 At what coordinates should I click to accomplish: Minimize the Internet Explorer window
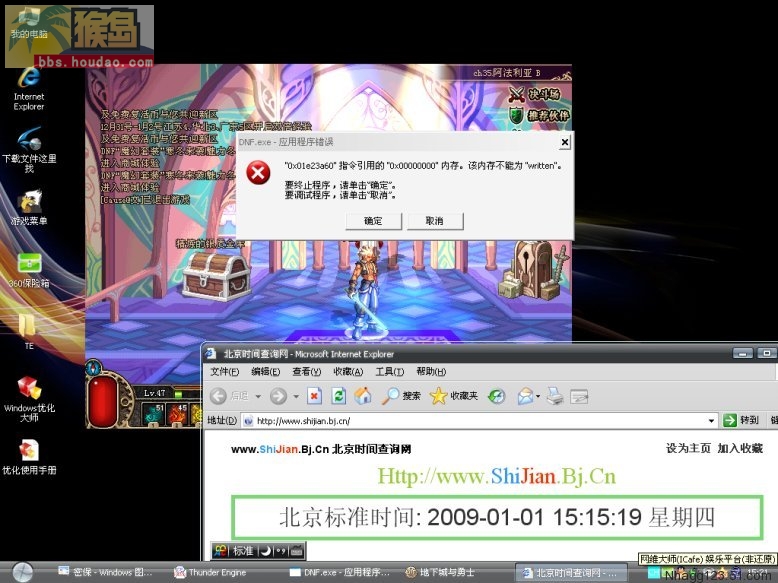pos(743,353)
